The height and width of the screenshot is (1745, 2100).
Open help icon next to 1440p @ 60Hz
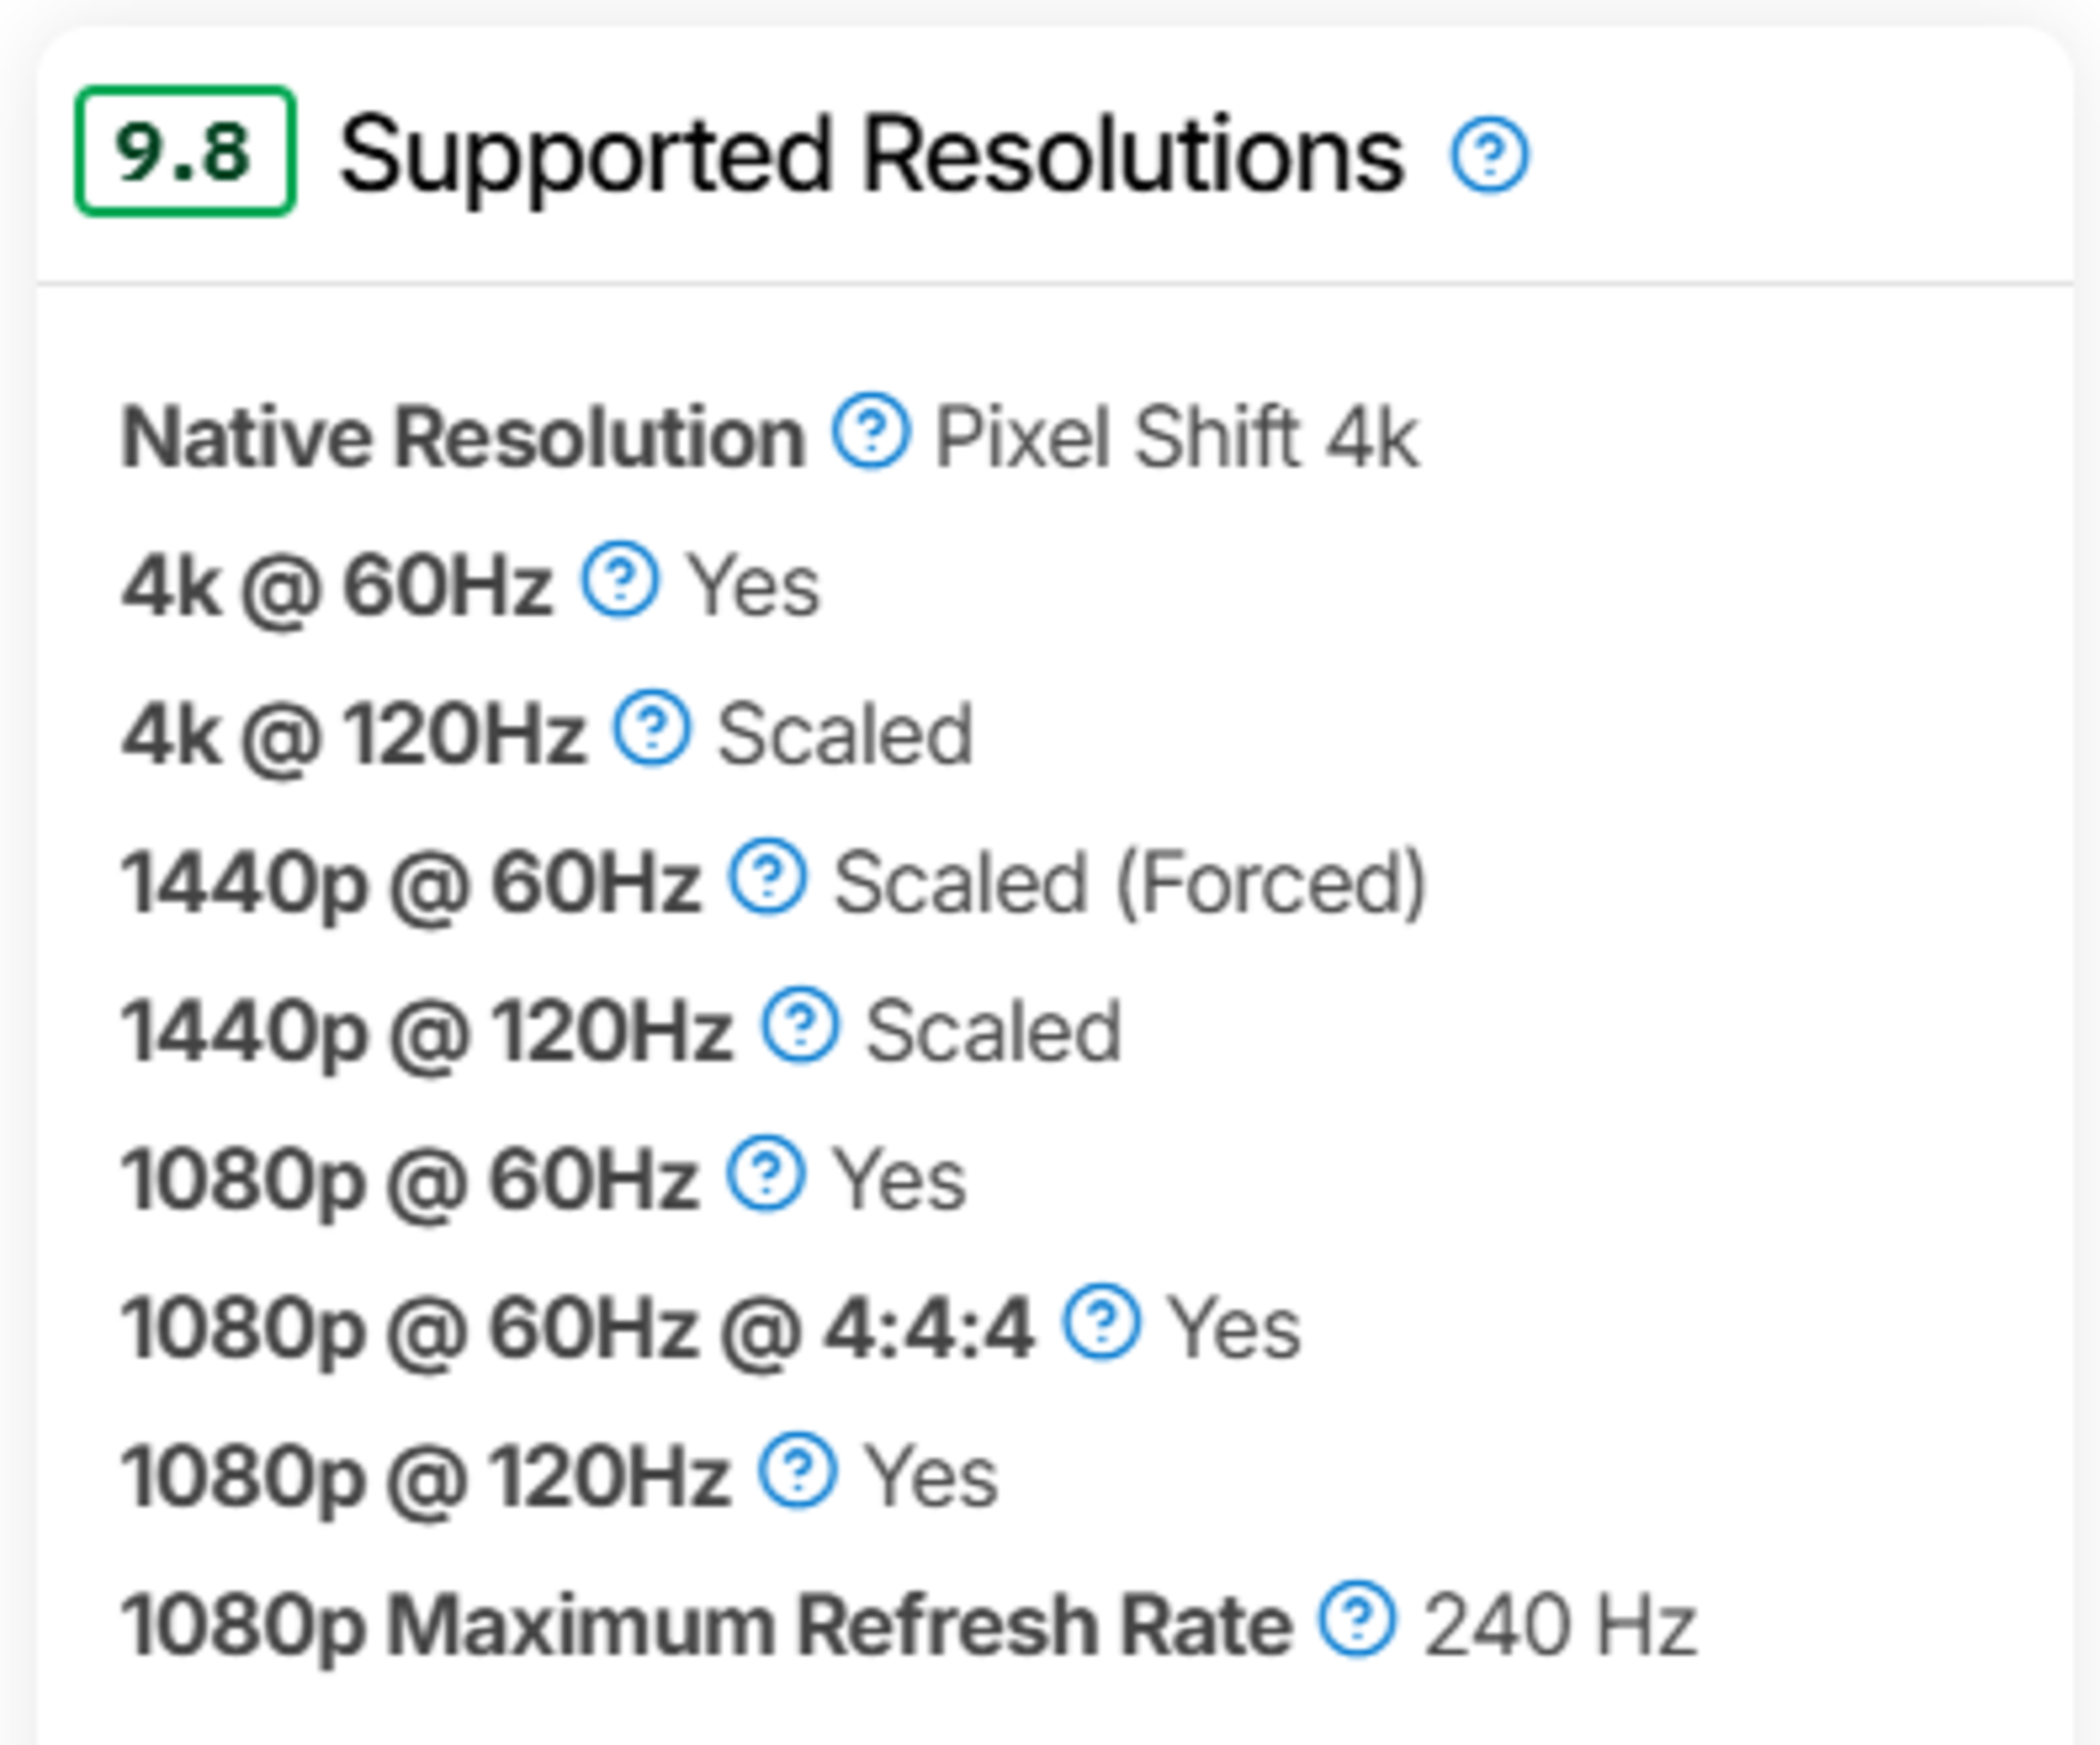tap(767, 876)
